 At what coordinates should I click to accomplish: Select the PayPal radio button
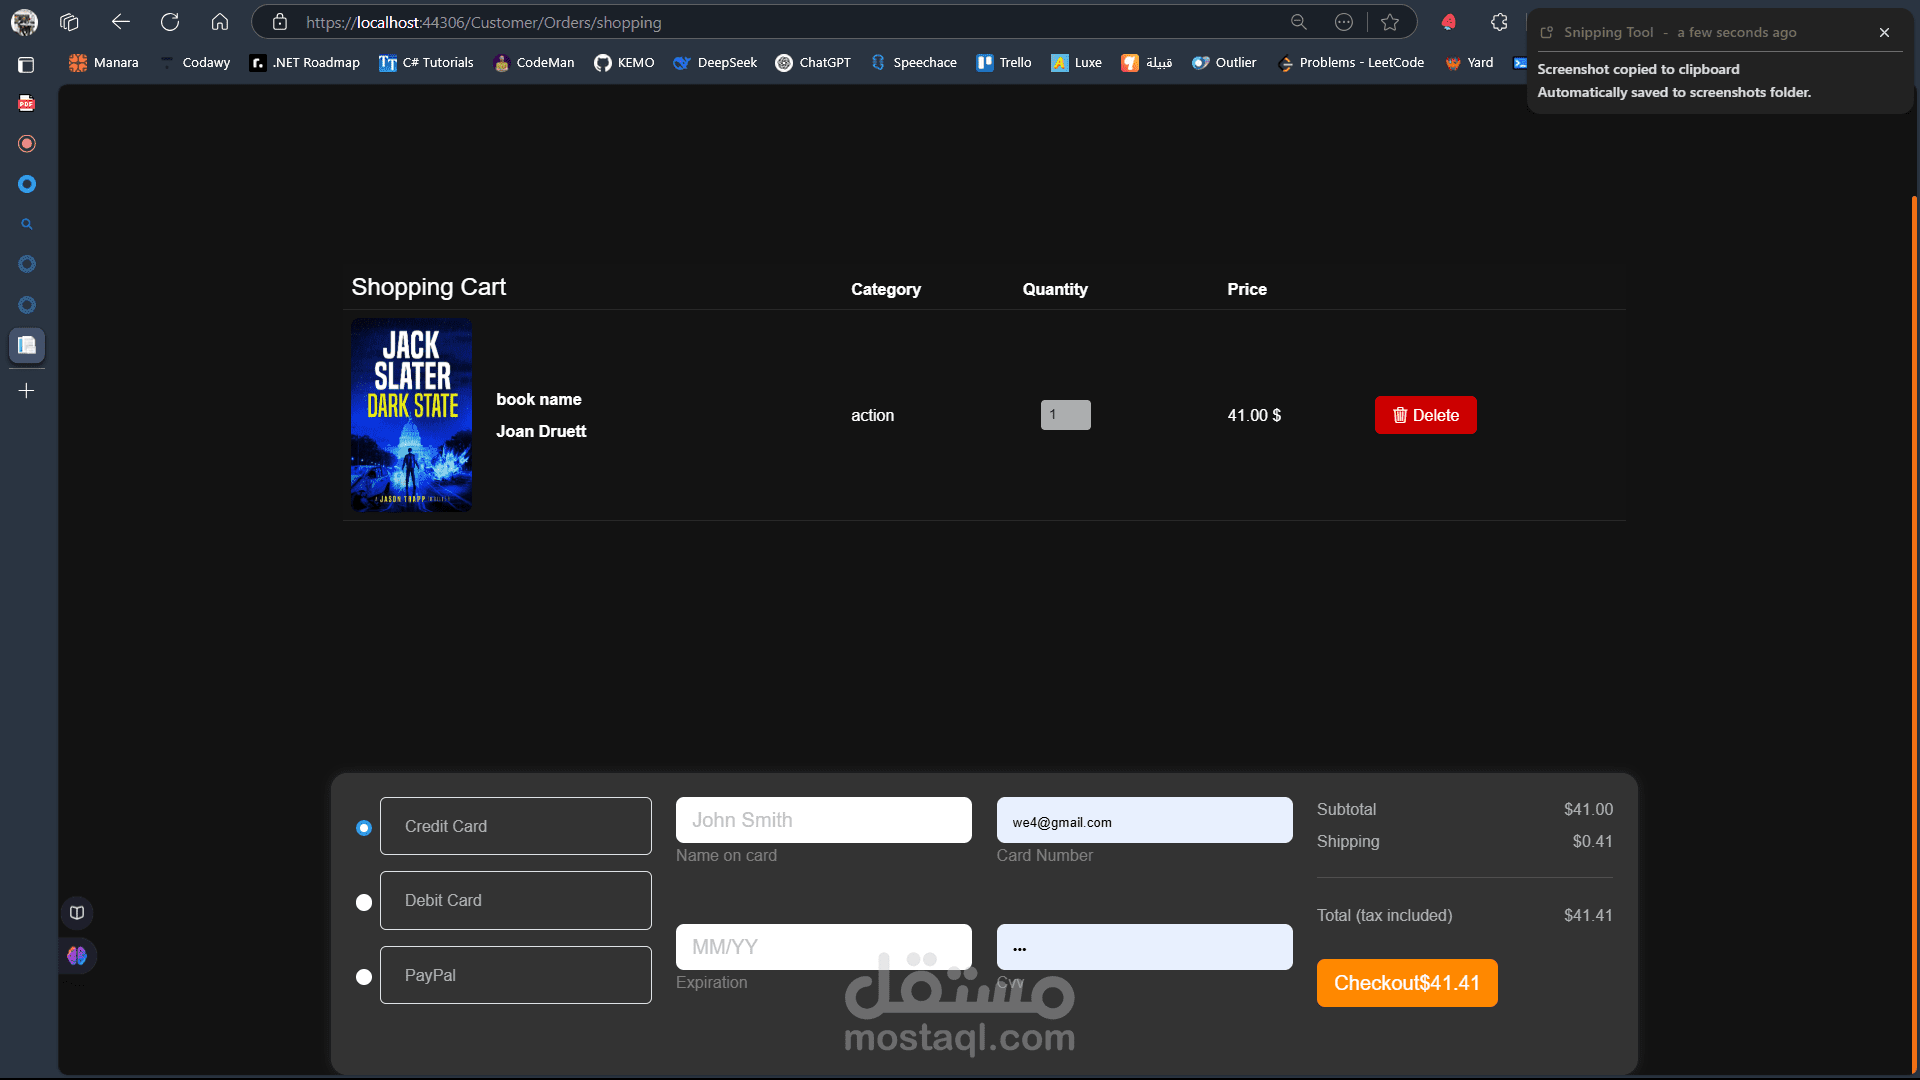(x=364, y=977)
